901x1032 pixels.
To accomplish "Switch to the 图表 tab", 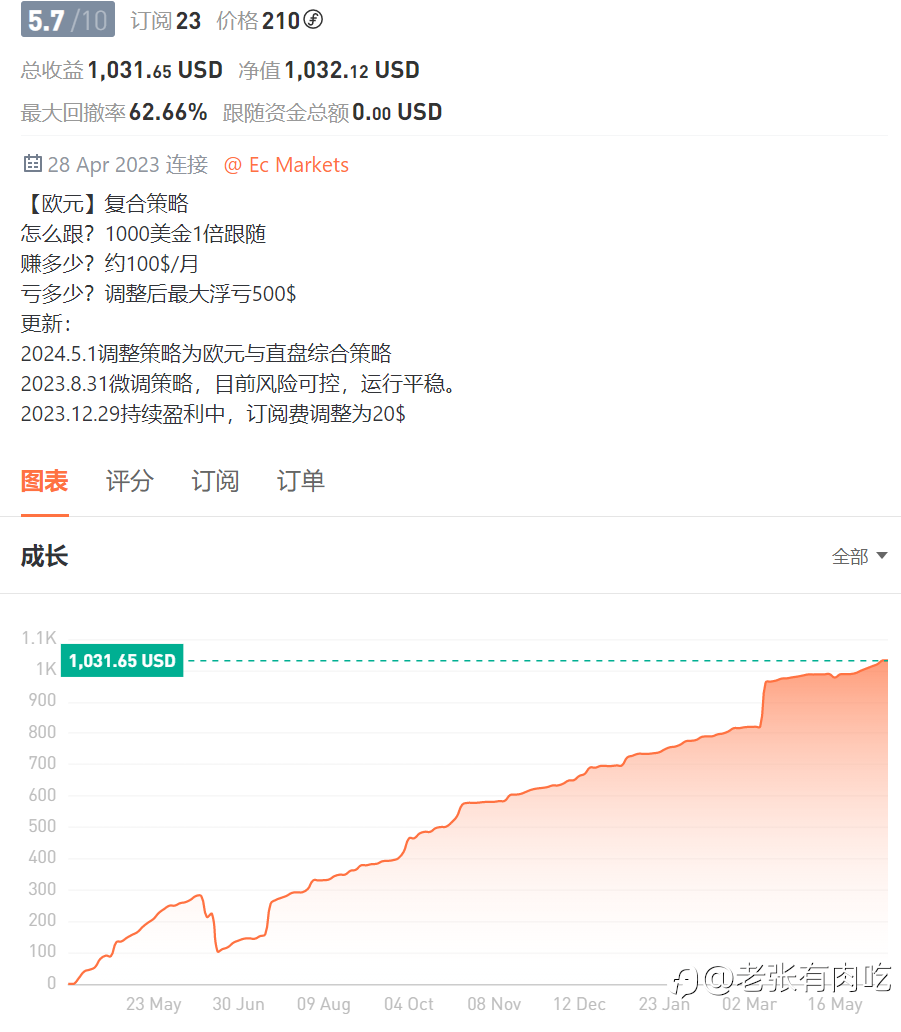I will pos(44,481).
